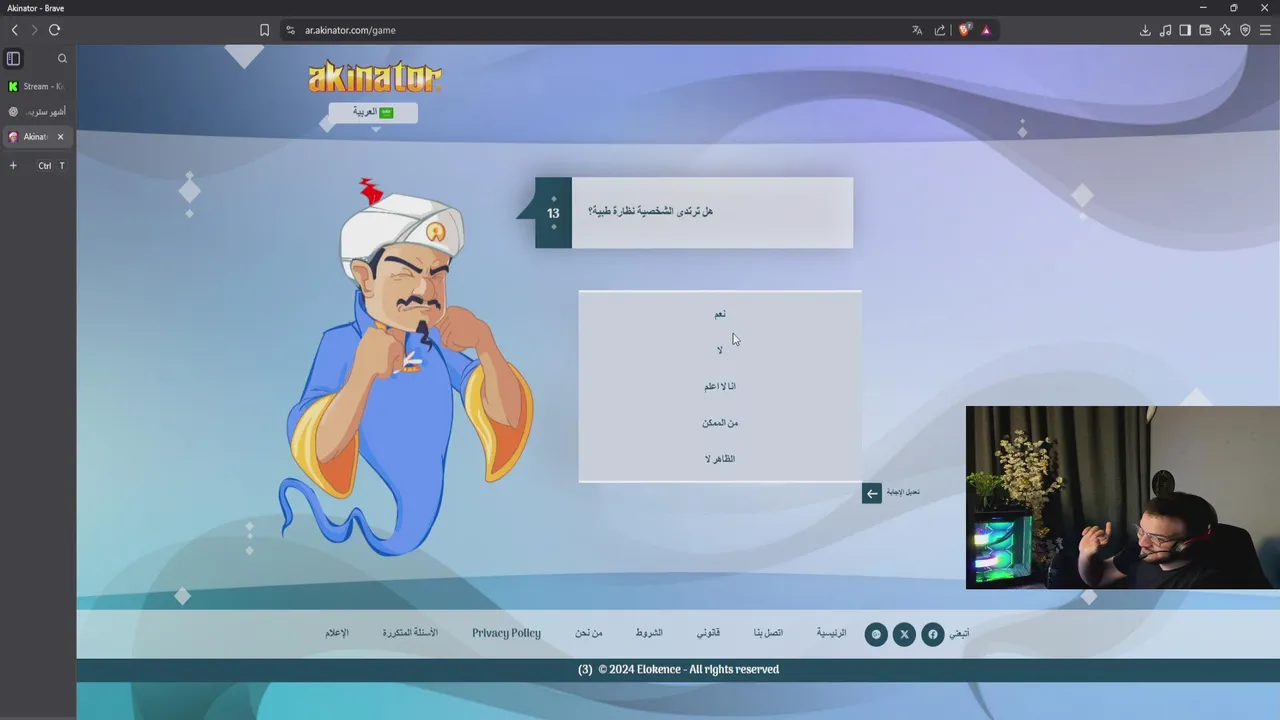Bookmark this page
1280x720 pixels.
coord(264,30)
